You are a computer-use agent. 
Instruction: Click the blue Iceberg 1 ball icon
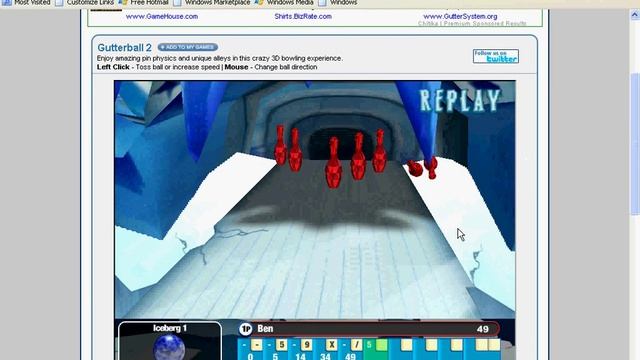pyautogui.click(x=169, y=348)
